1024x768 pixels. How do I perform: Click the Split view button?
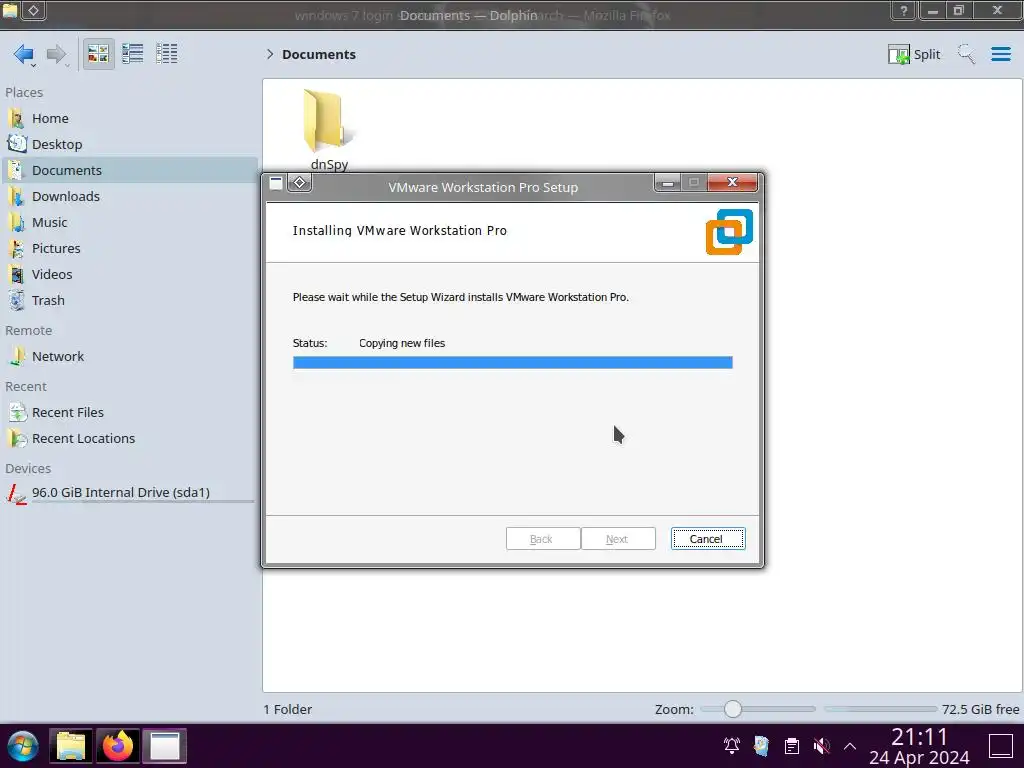click(x=914, y=54)
